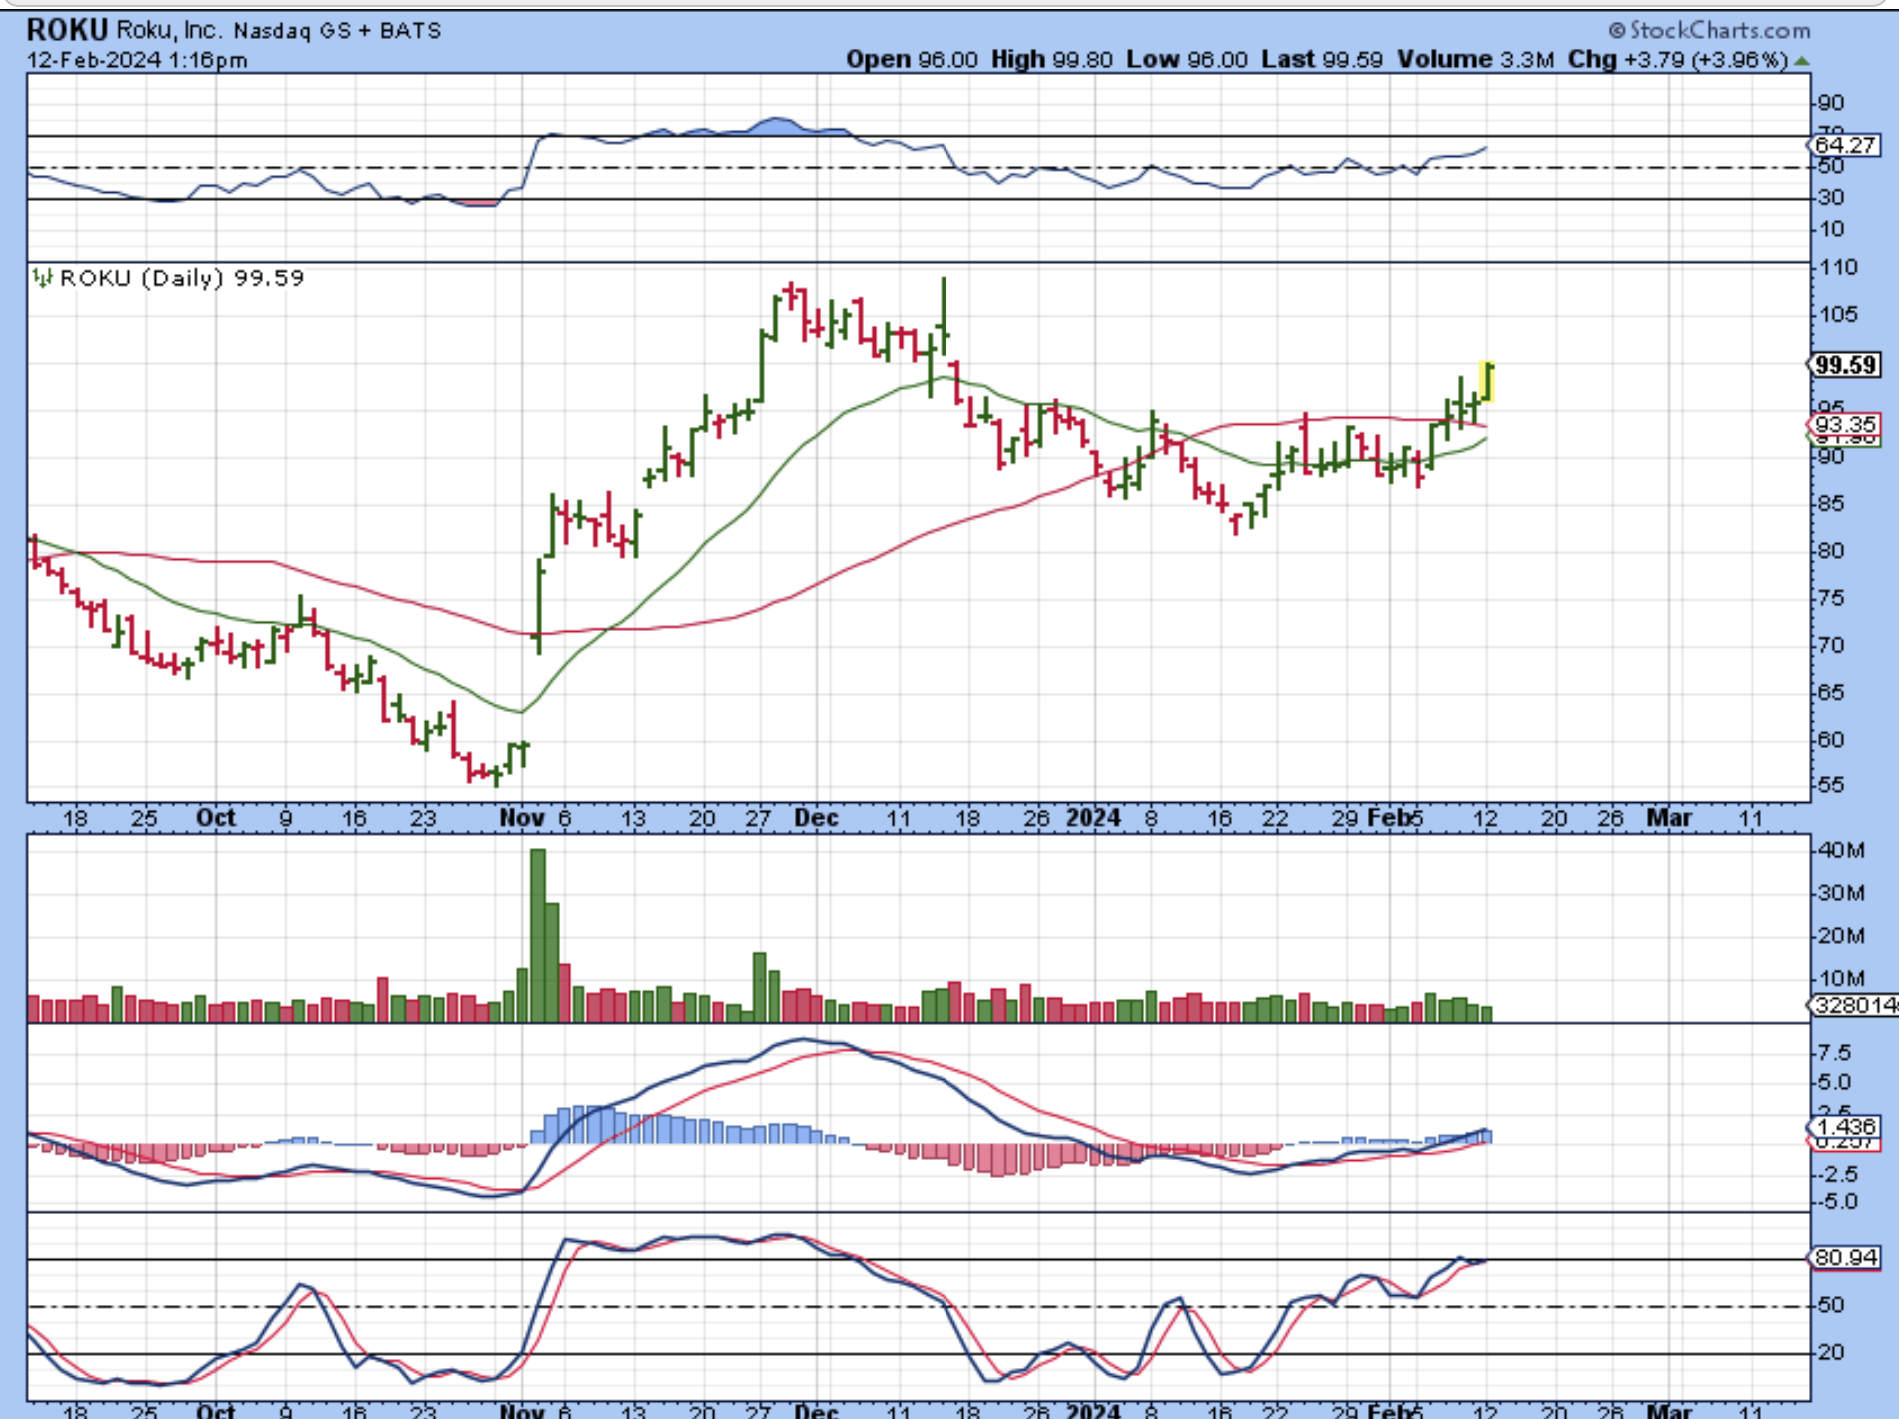
Task: Click the bold ROKU ticker symbol in header
Action: click(66, 30)
